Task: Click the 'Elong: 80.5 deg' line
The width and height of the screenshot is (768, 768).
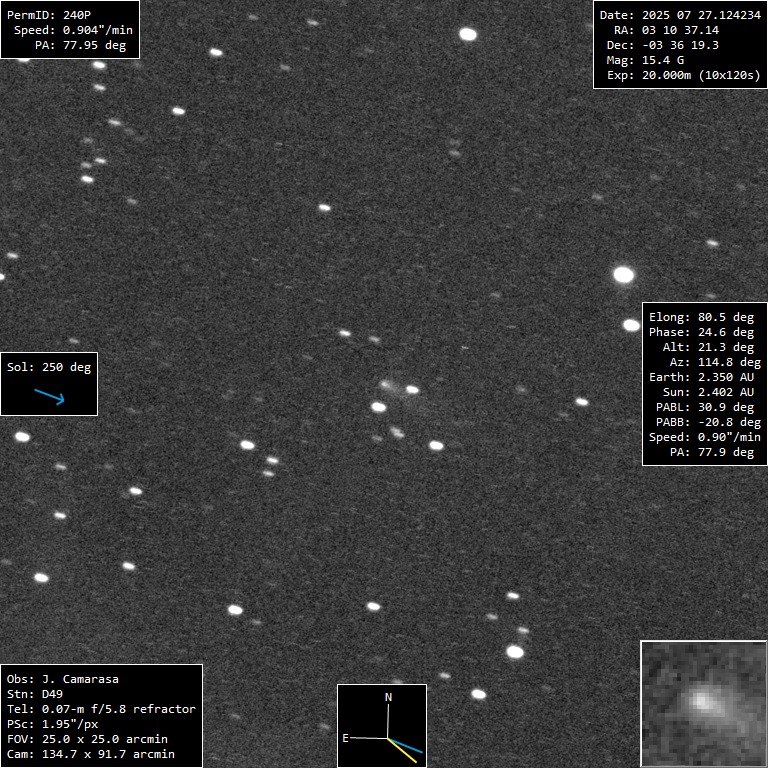Action: pos(701,317)
